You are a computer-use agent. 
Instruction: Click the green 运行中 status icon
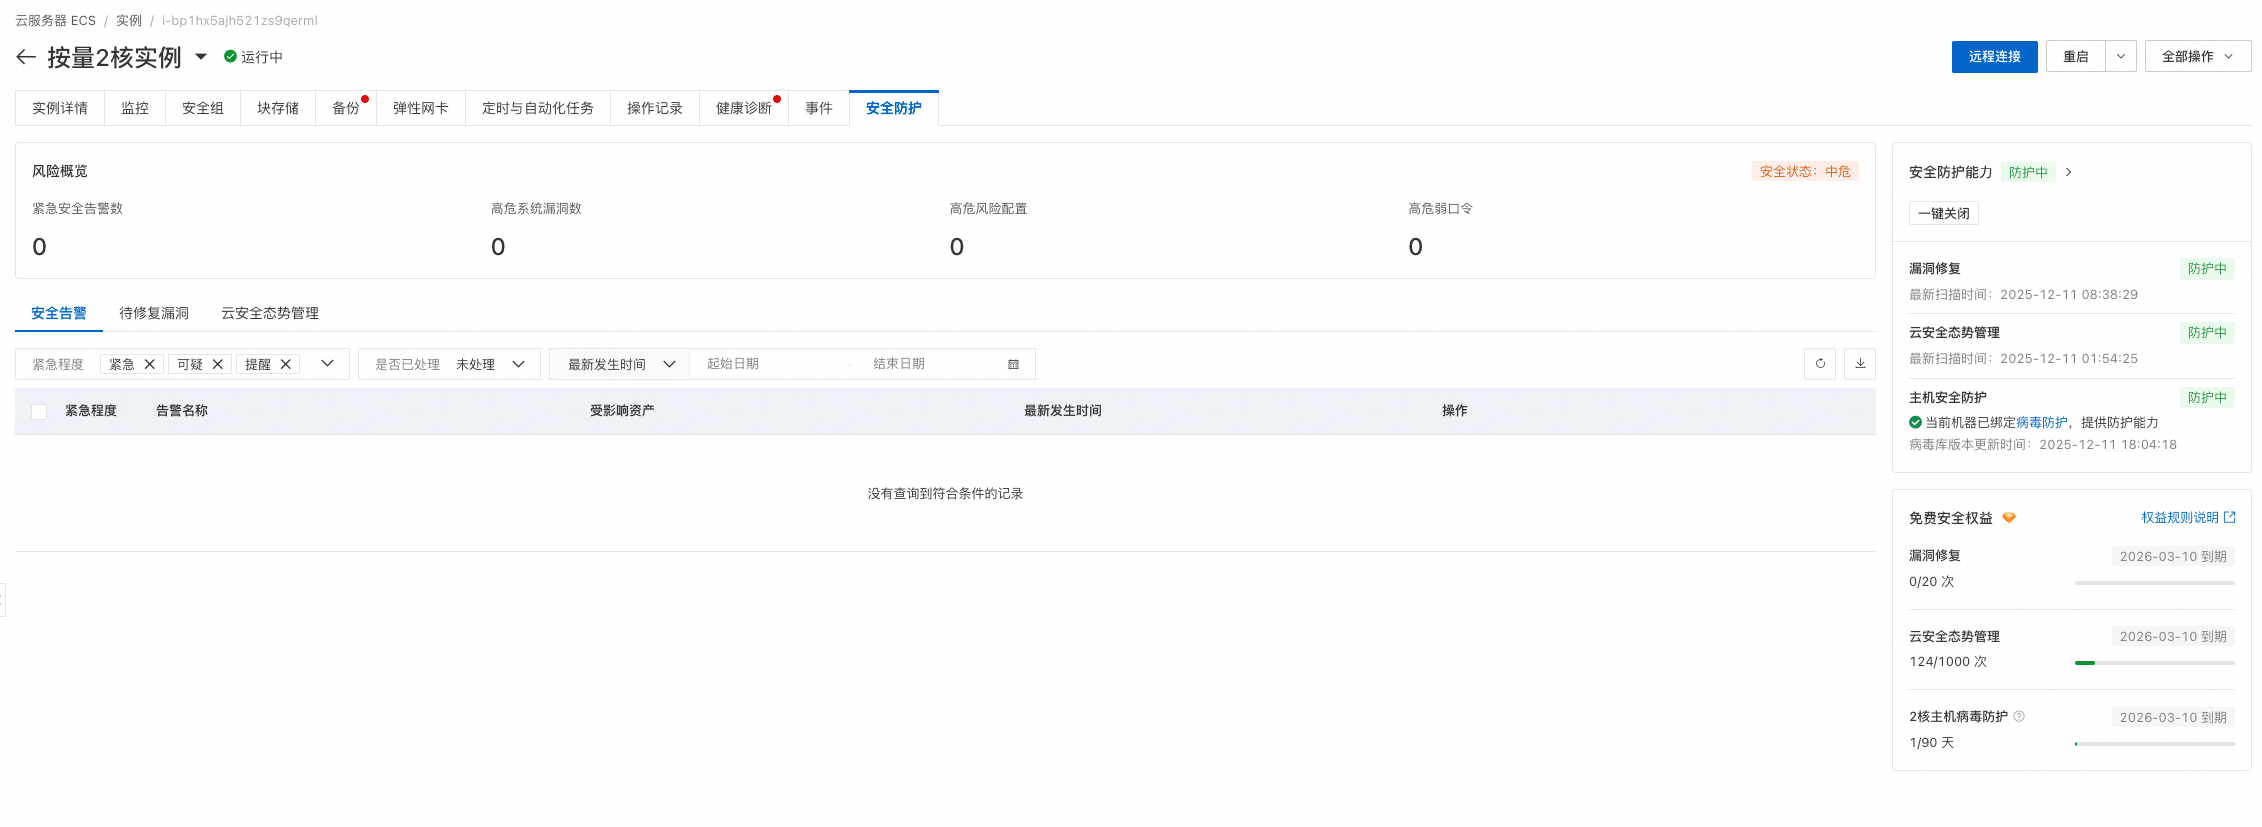coord(230,57)
